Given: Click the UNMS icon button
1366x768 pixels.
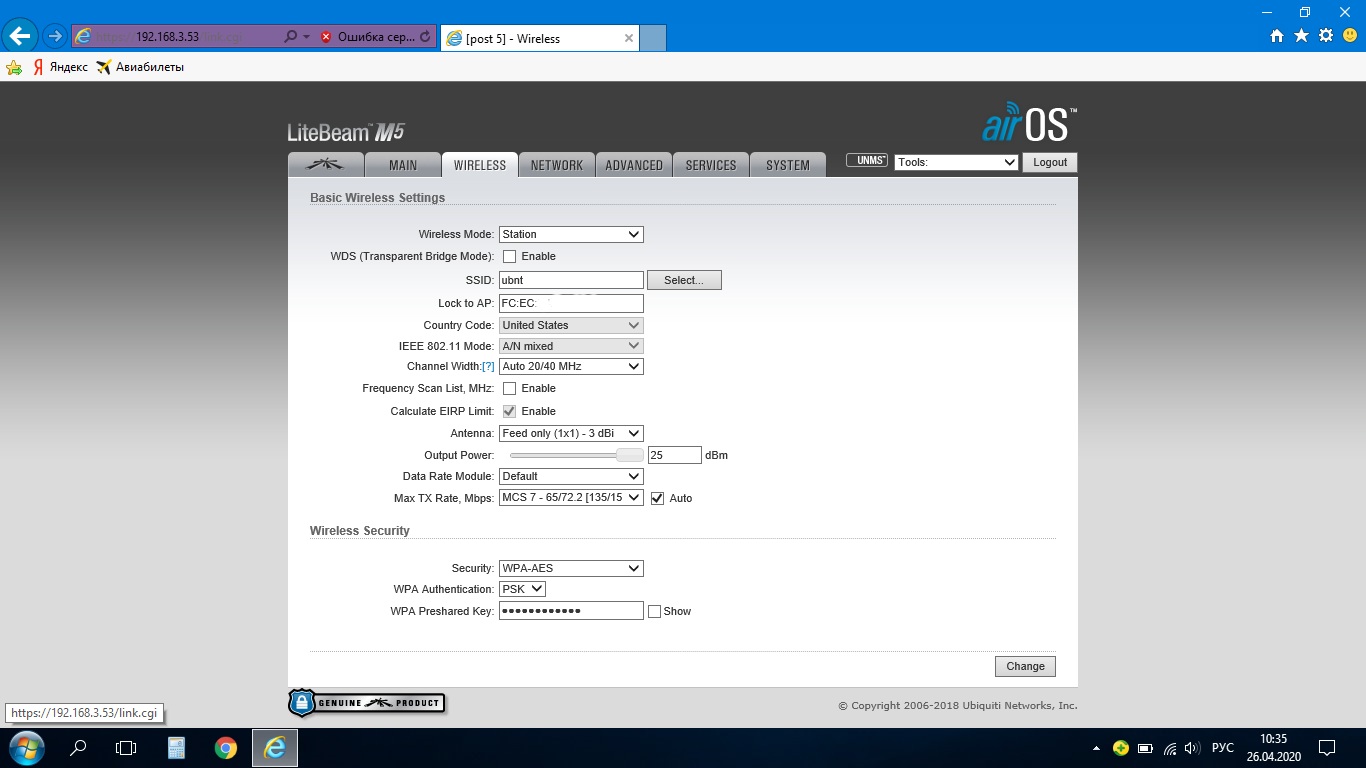Looking at the screenshot, I should pos(867,161).
